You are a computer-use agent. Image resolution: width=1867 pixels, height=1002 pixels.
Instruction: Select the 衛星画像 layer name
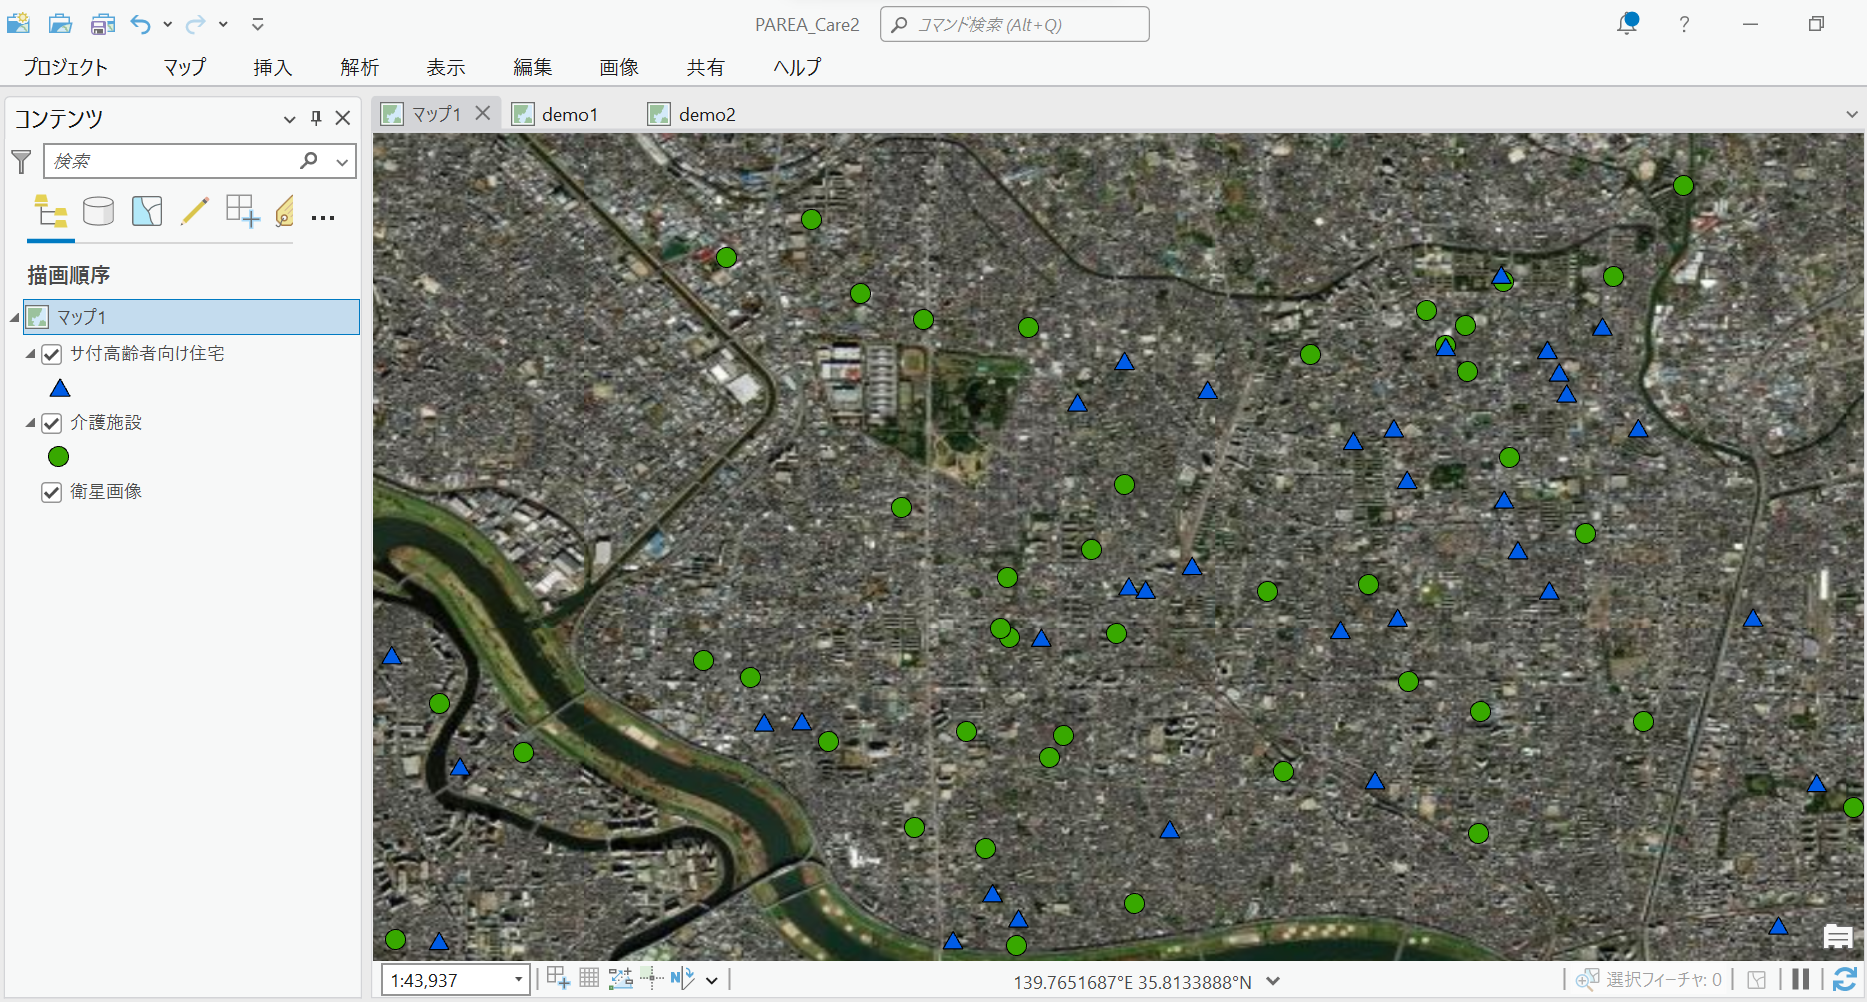coord(106,491)
